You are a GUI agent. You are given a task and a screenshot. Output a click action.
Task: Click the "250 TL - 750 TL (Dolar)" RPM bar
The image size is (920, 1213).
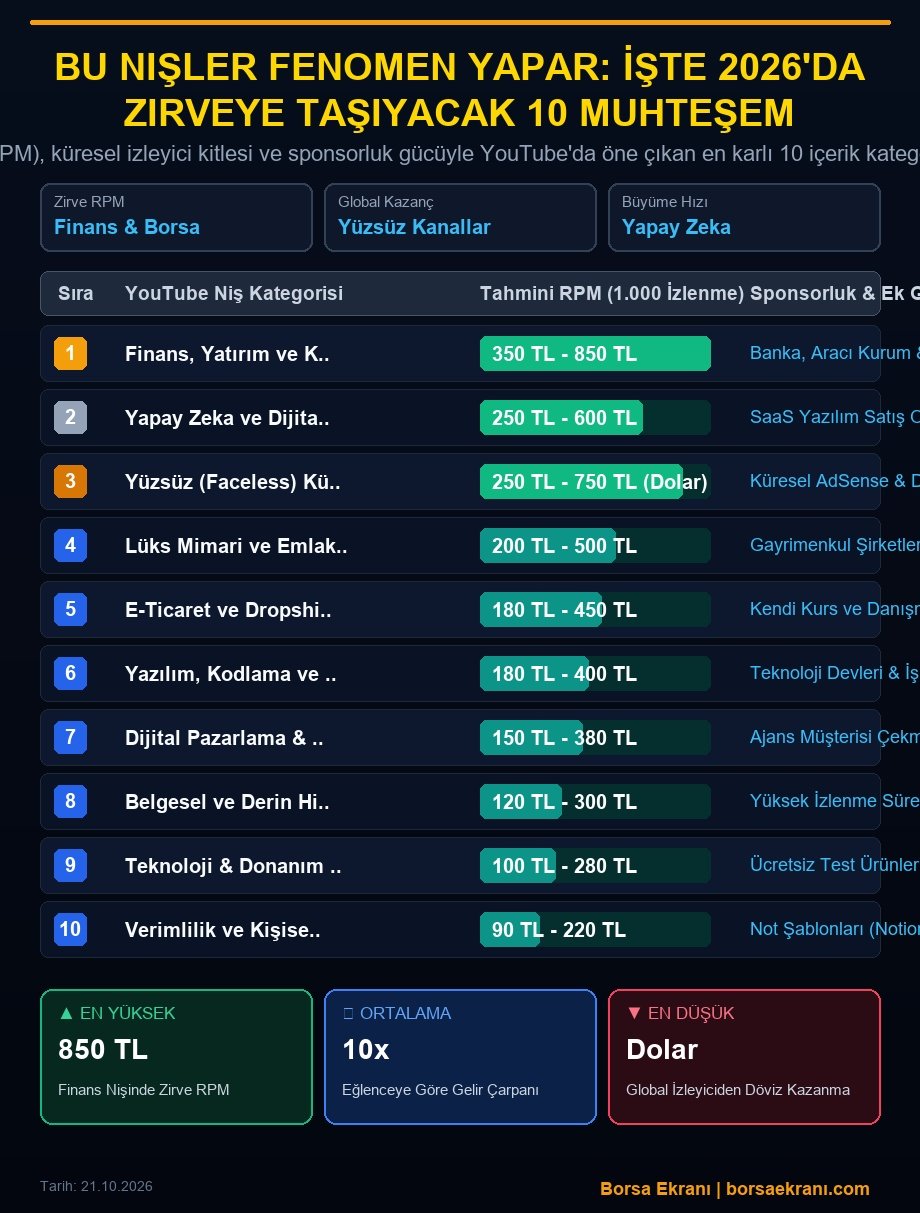pyautogui.click(x=595, y=481)
